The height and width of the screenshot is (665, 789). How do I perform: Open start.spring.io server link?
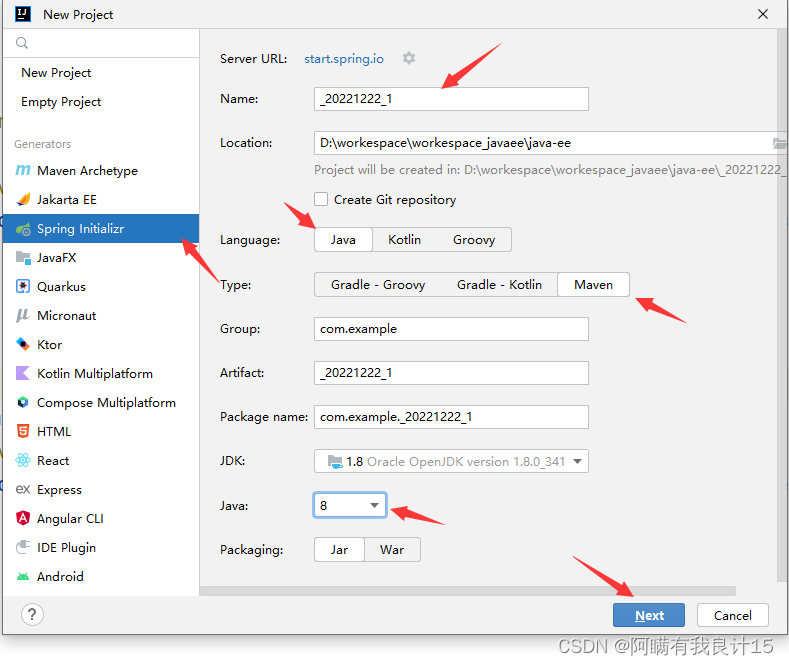(x=344, y=59)
